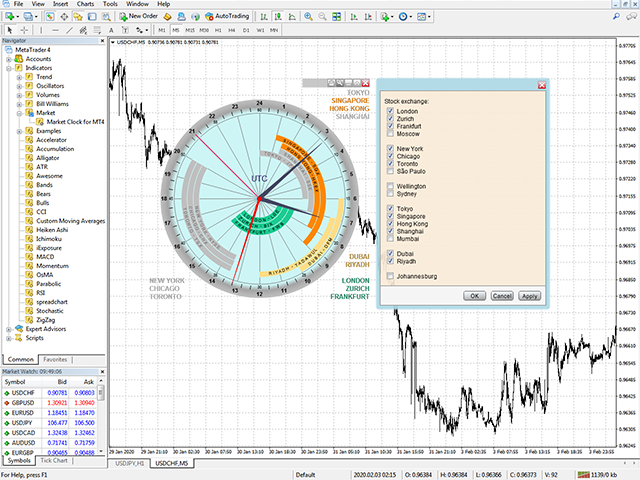Switch to bar chart icon
The width and height of the screenshot is (640, 480).
click(264, 16)
